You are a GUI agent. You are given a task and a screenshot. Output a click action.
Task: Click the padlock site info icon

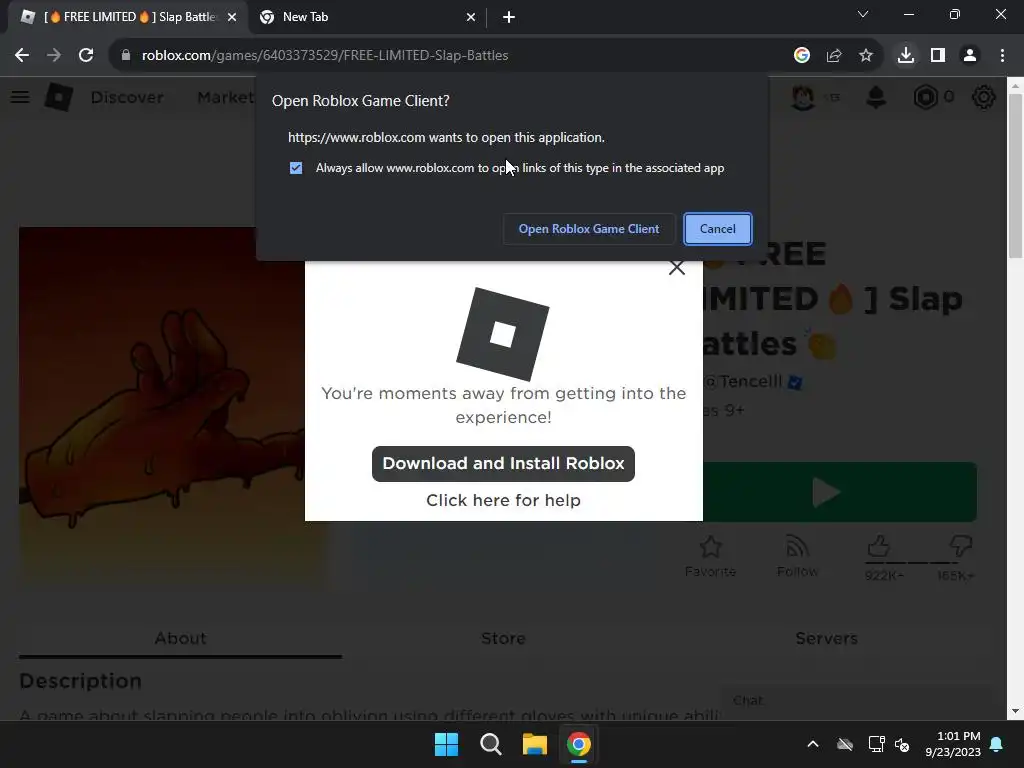126,56
